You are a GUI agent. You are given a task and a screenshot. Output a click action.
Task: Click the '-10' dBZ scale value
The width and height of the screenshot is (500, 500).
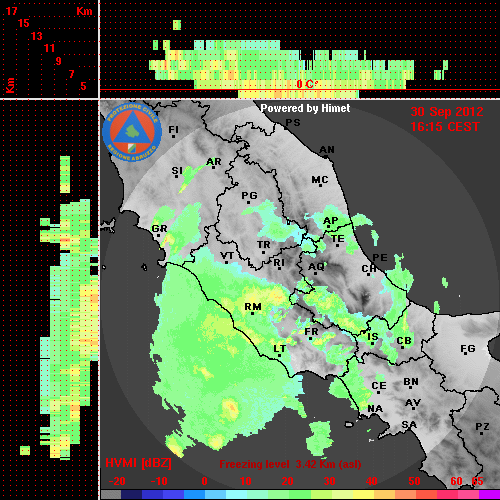click(159, 481)
